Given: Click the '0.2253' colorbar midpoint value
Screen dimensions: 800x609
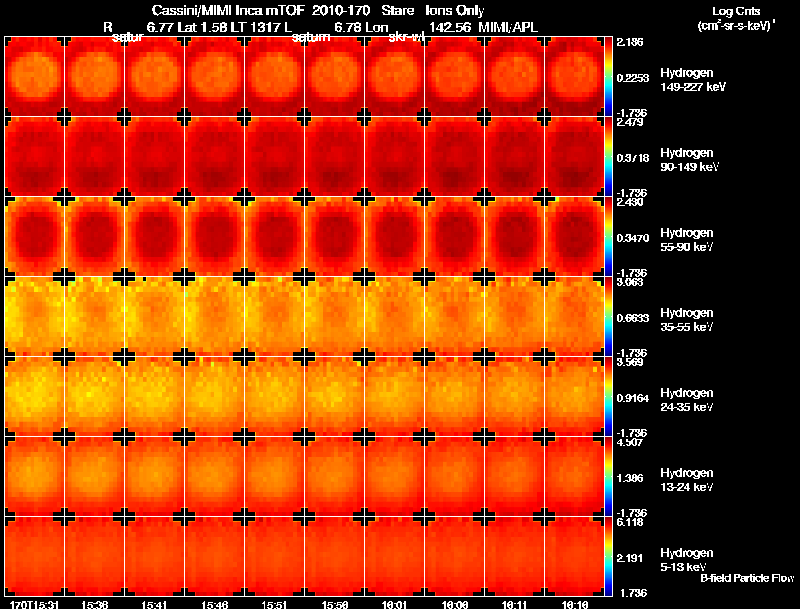Looking at the screenshot, I should click(633, 78).
